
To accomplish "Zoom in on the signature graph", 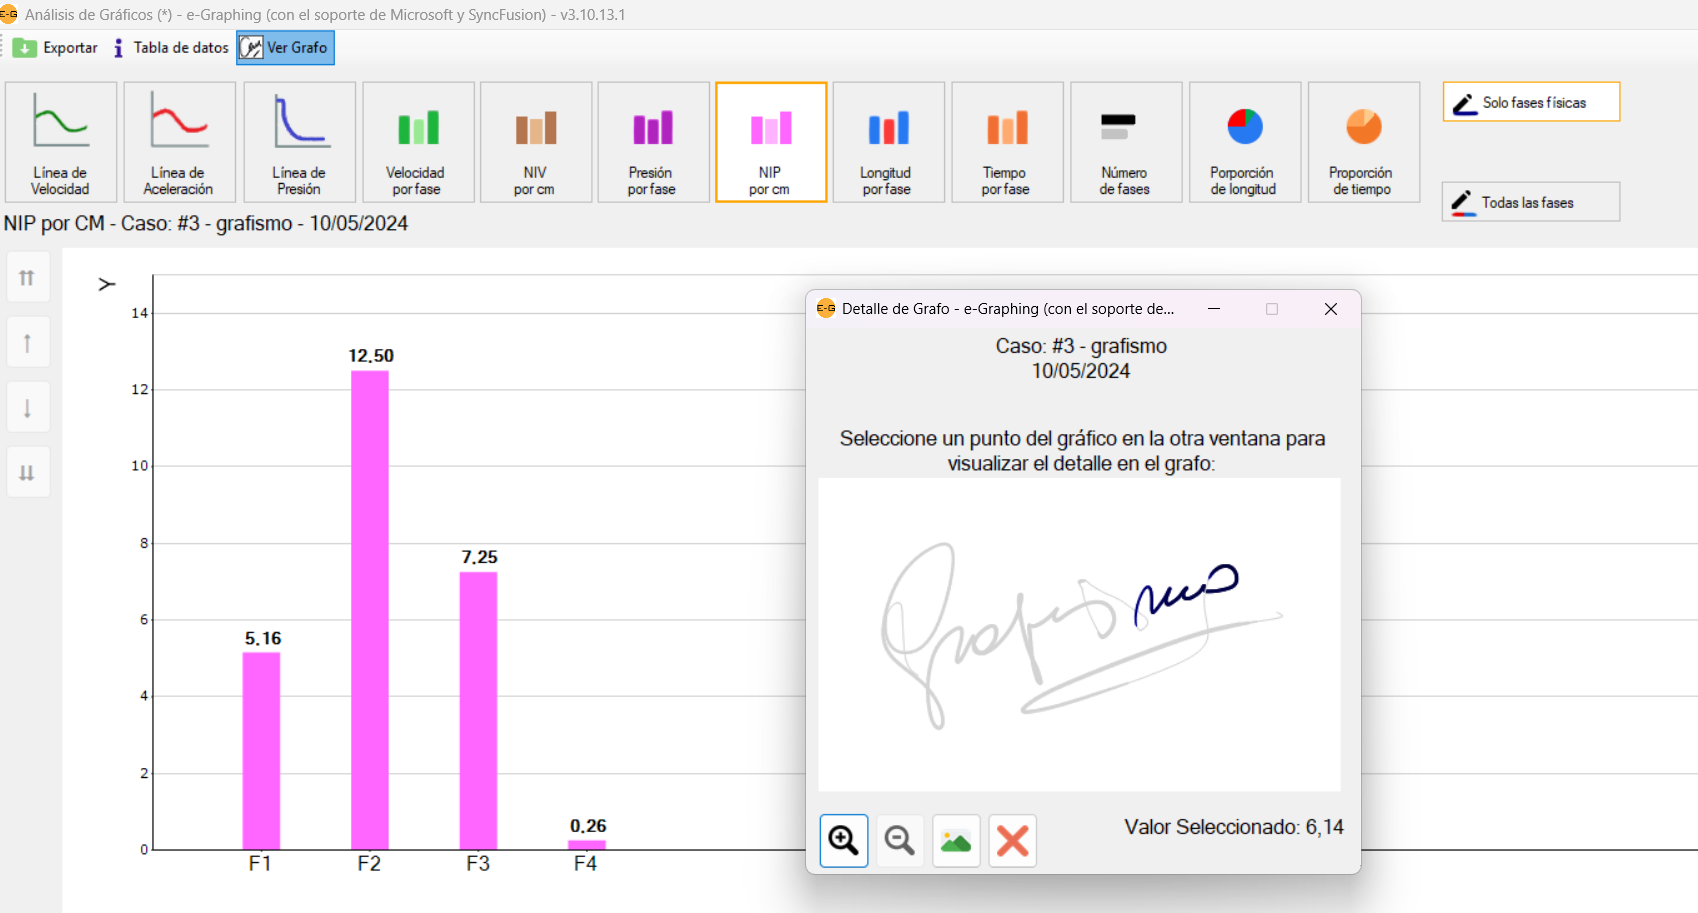I will click(843, 841).
